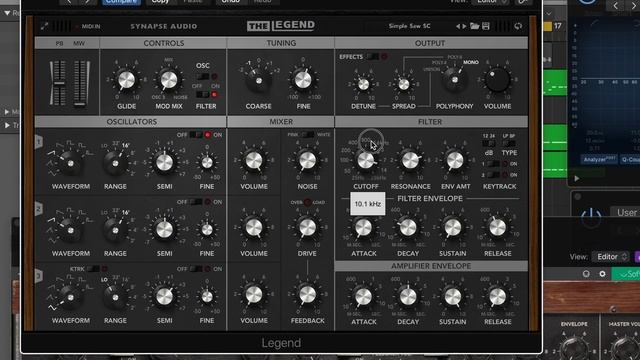Flip the PINK/WHITE noise switch
The width and height of the screenshot is (640, 360).
308,134
